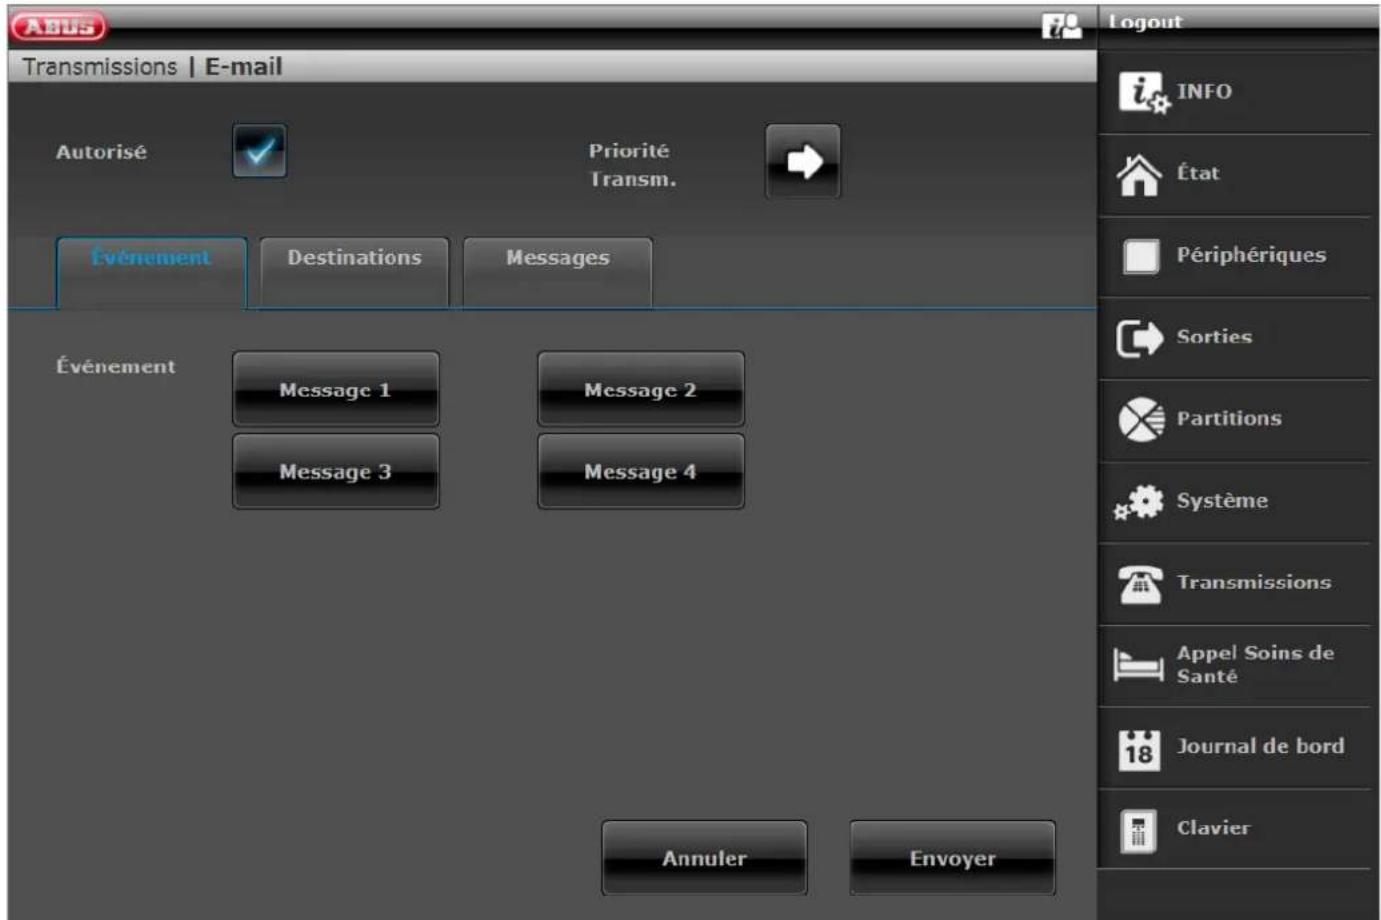Click the Logout link
The width and height of the screenshot is (1381, 920).
tap(1145, 22)
